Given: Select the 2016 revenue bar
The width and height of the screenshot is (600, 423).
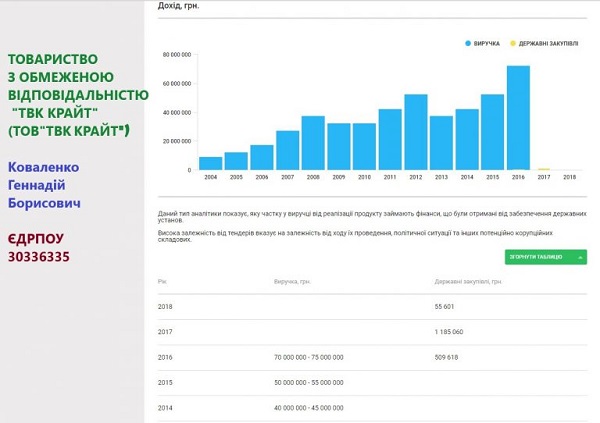Looking at the screenshot, I should 518,118.
